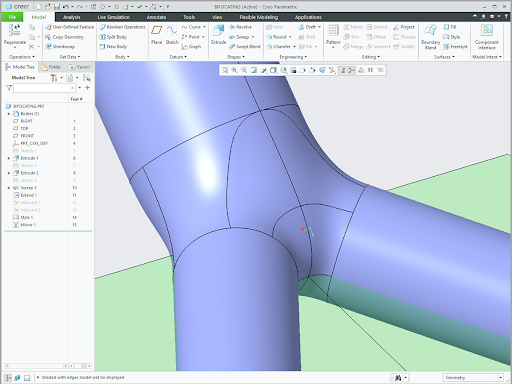Click the Pattern button
Viewport: 512px width, 384px height.
point(333,37)
